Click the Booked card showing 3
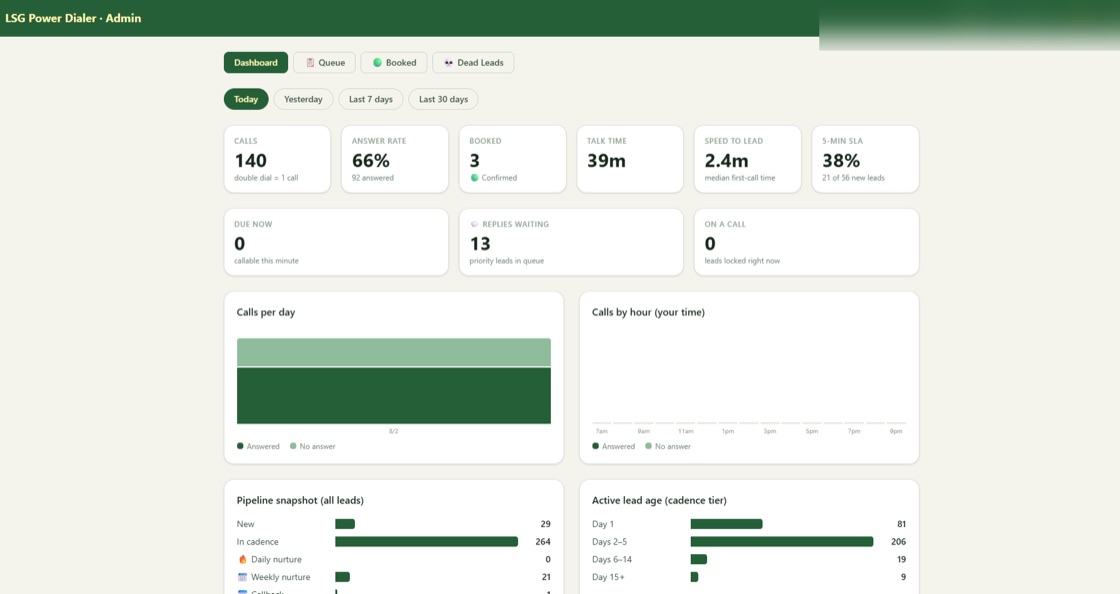1120x594 pixels. point(512,159)
